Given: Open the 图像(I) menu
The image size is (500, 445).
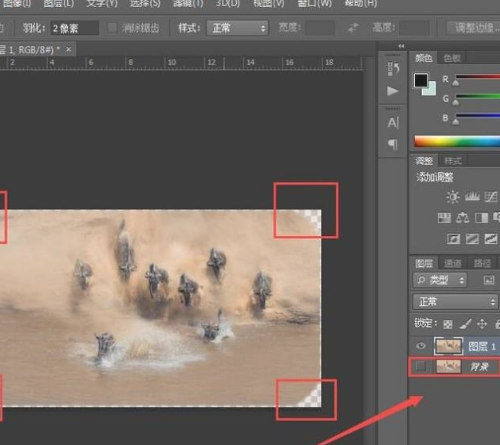Looking at the screenshot, I should 17,4.
